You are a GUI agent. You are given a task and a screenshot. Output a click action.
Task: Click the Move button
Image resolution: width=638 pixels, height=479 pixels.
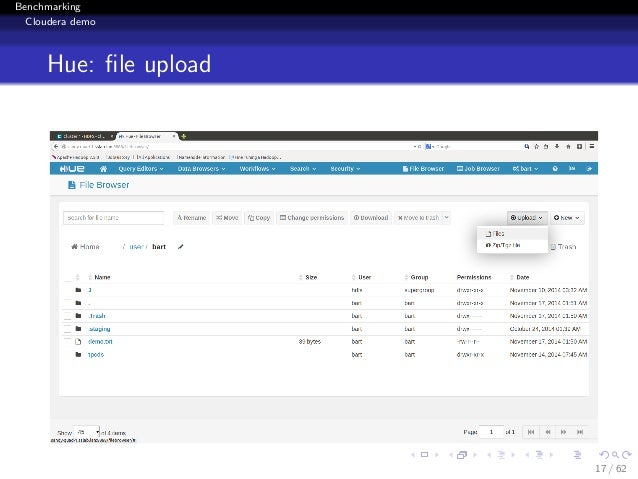pos(227,218)
